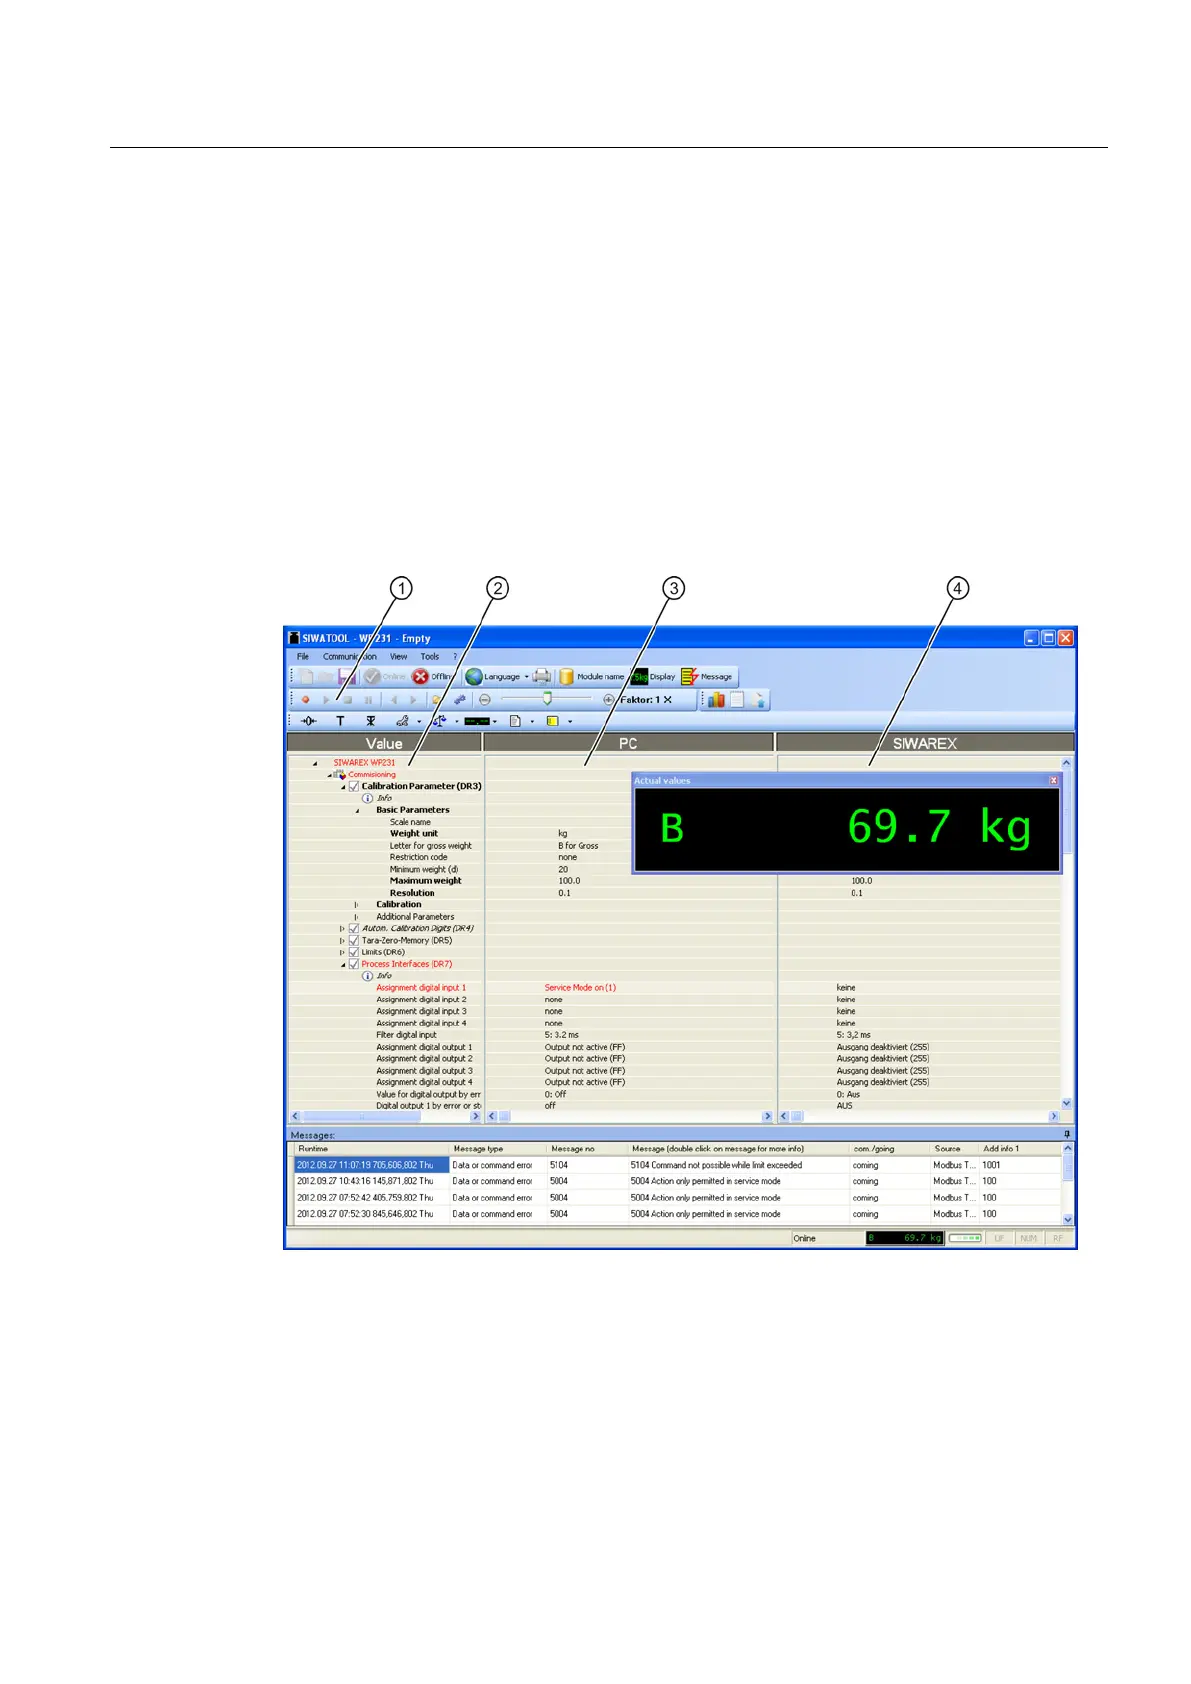Click the Info icon under Calibration Parameter
The image size is (1191, 1684).
(x=367, y=798)
